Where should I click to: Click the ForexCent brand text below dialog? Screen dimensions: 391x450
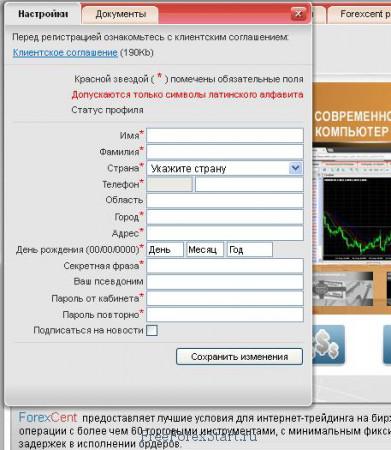pyautogui.click(x=48, y=417)
